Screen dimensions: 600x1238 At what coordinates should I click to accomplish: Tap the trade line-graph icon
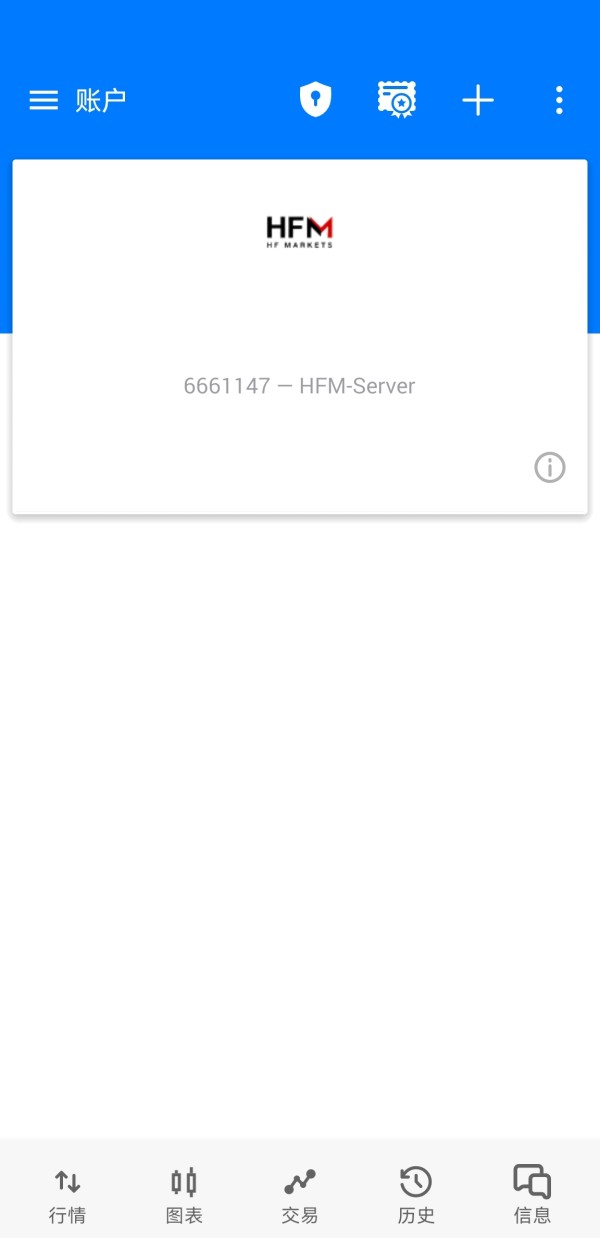point(300,1182)
